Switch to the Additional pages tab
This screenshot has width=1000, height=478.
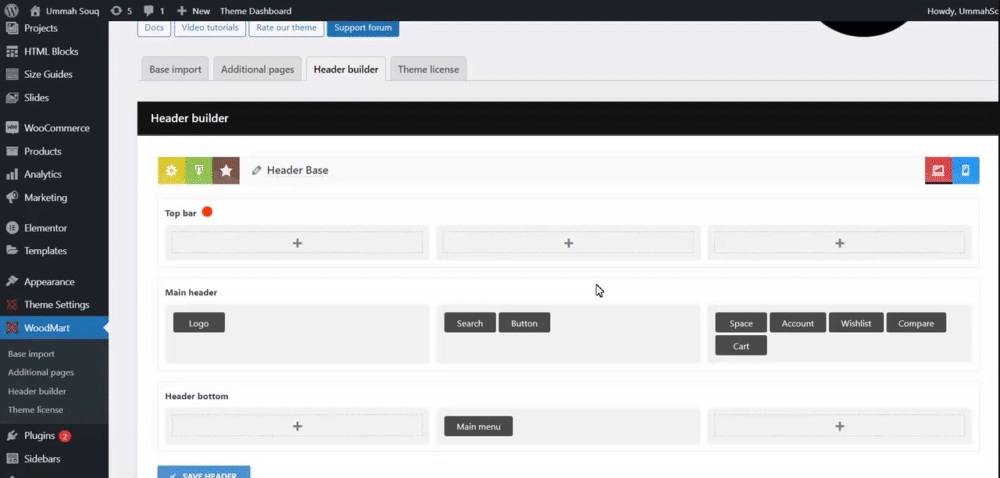coord(258,69)
